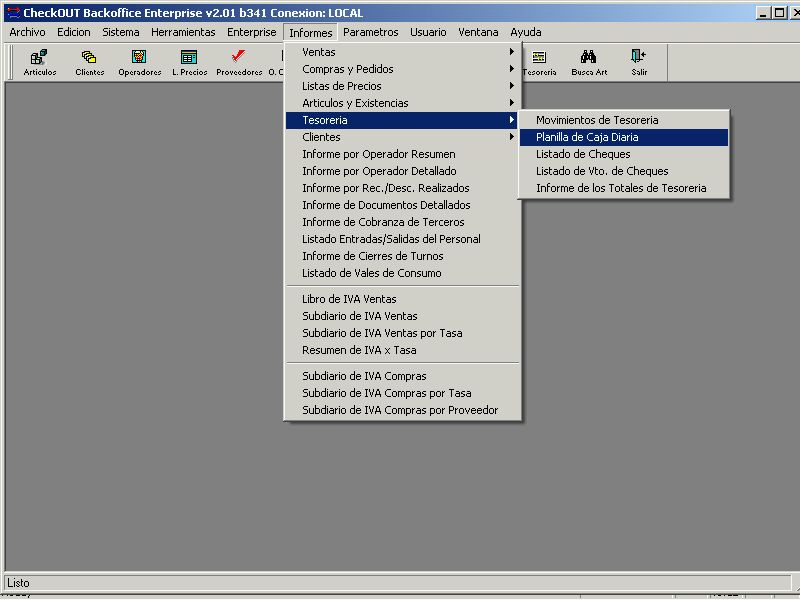Screen dimensions: 800x600
Task: Open the Ayuda menu
Action: click(526, 32)
